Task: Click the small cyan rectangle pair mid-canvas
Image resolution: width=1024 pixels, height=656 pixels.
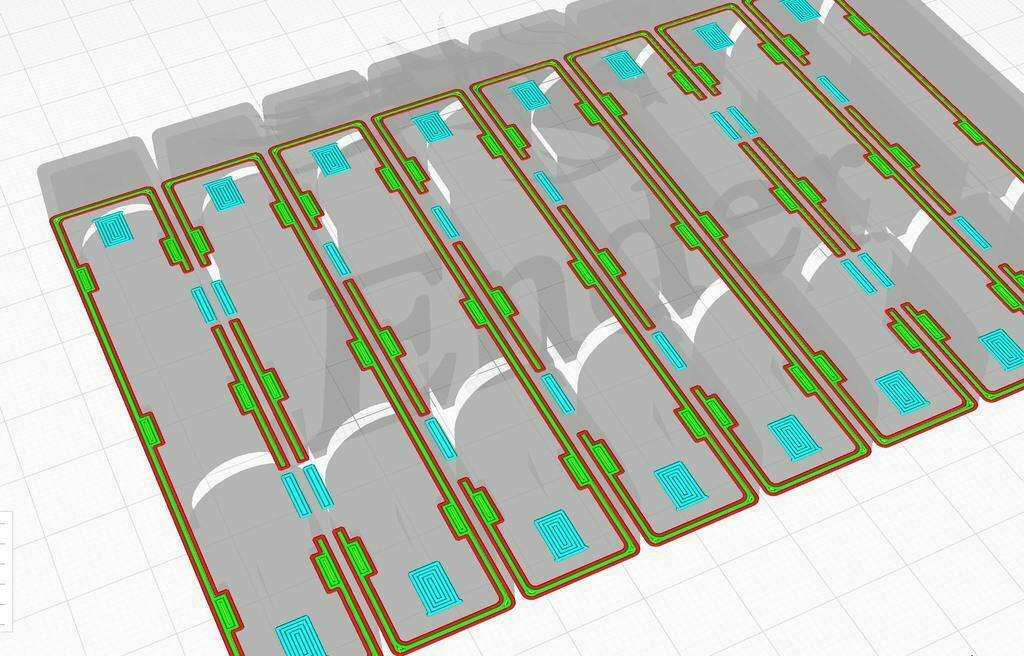Action: coord(300,490)
